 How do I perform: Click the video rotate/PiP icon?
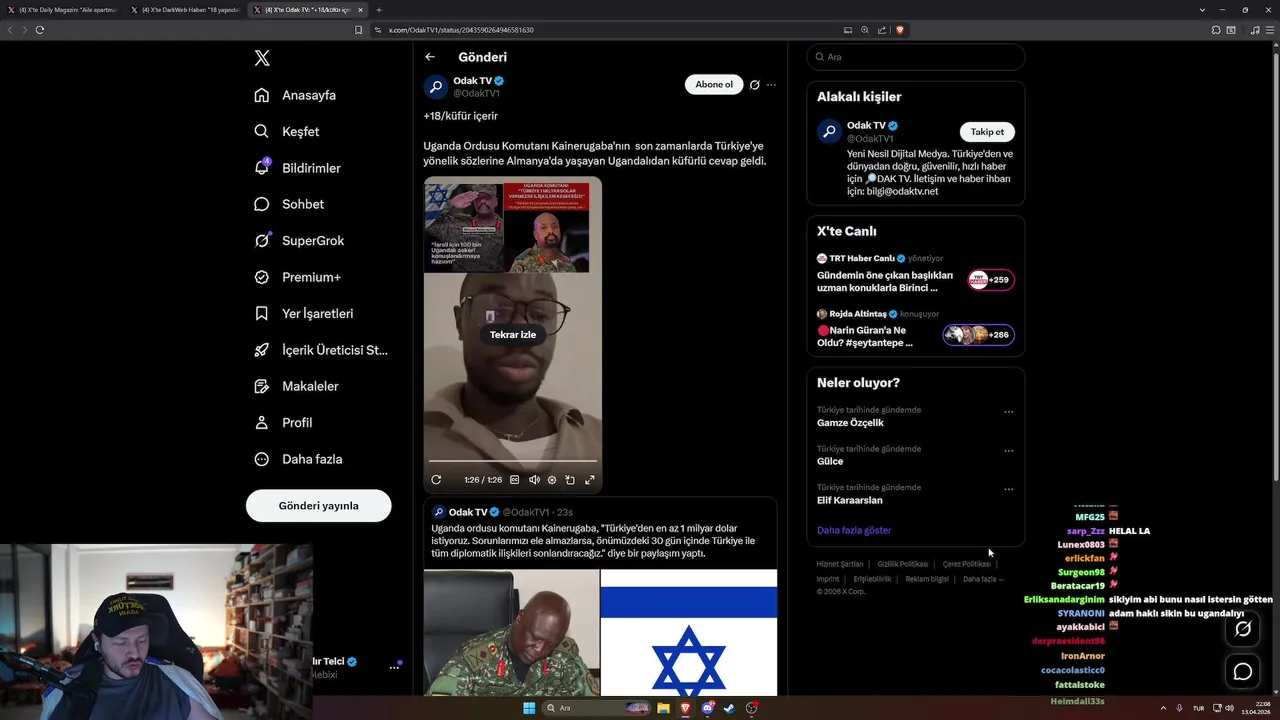570,480
